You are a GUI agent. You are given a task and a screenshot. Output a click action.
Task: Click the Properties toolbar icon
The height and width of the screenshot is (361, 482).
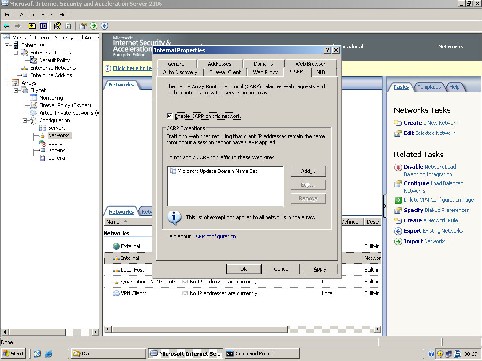point(57,26)
